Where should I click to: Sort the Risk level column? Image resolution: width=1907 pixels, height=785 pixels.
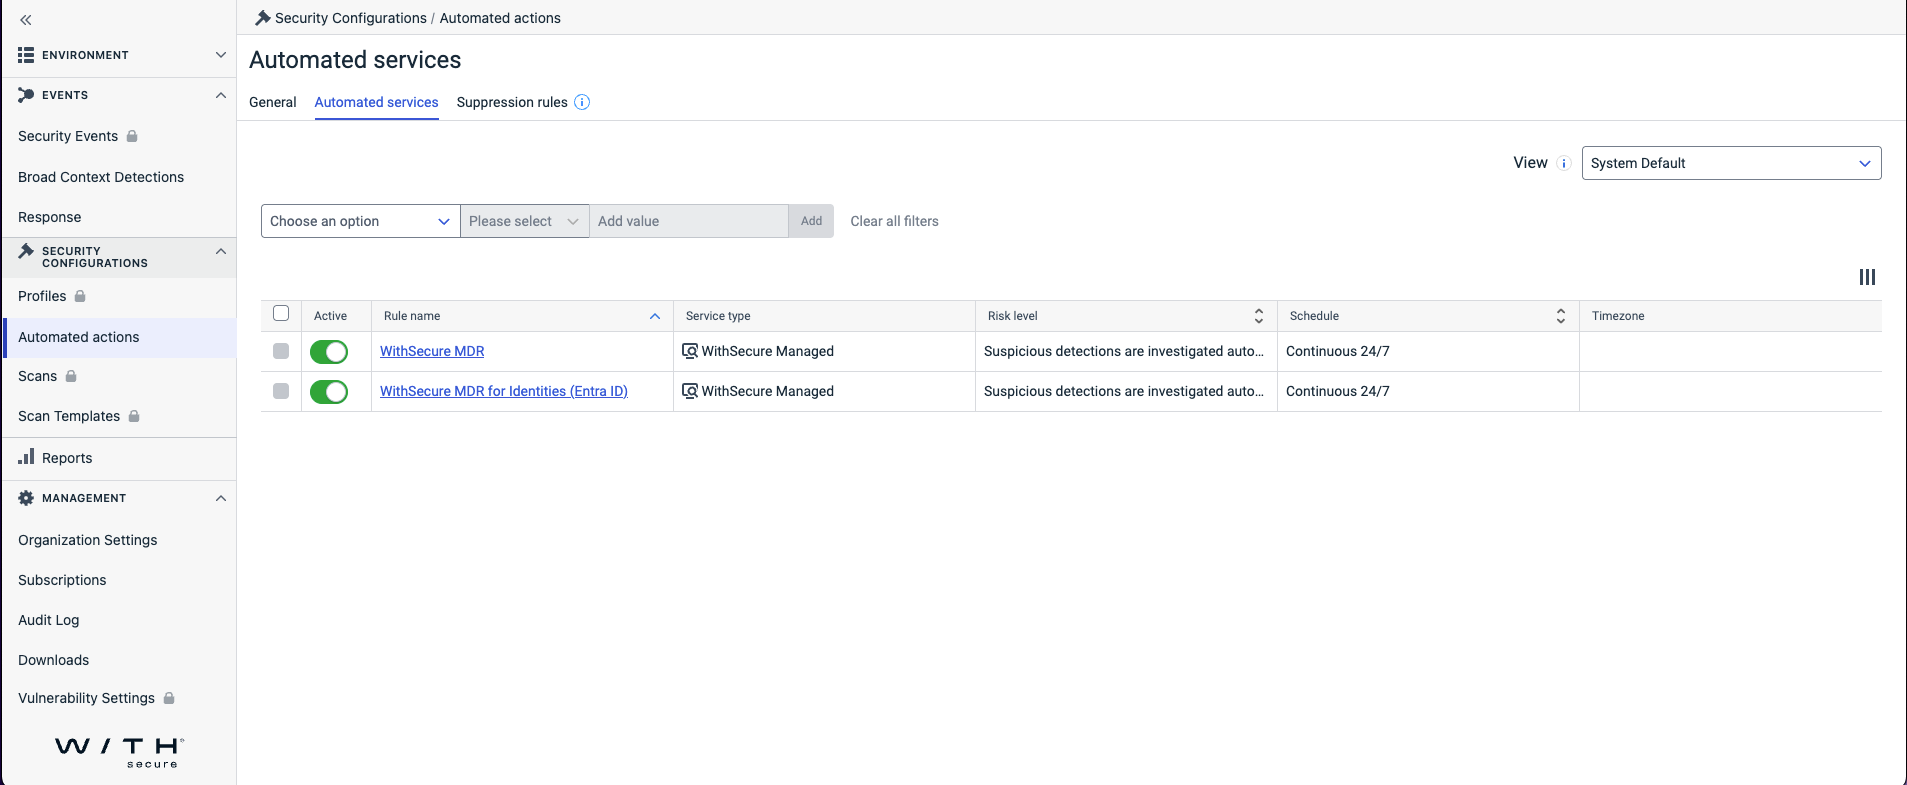point(1259,316)
